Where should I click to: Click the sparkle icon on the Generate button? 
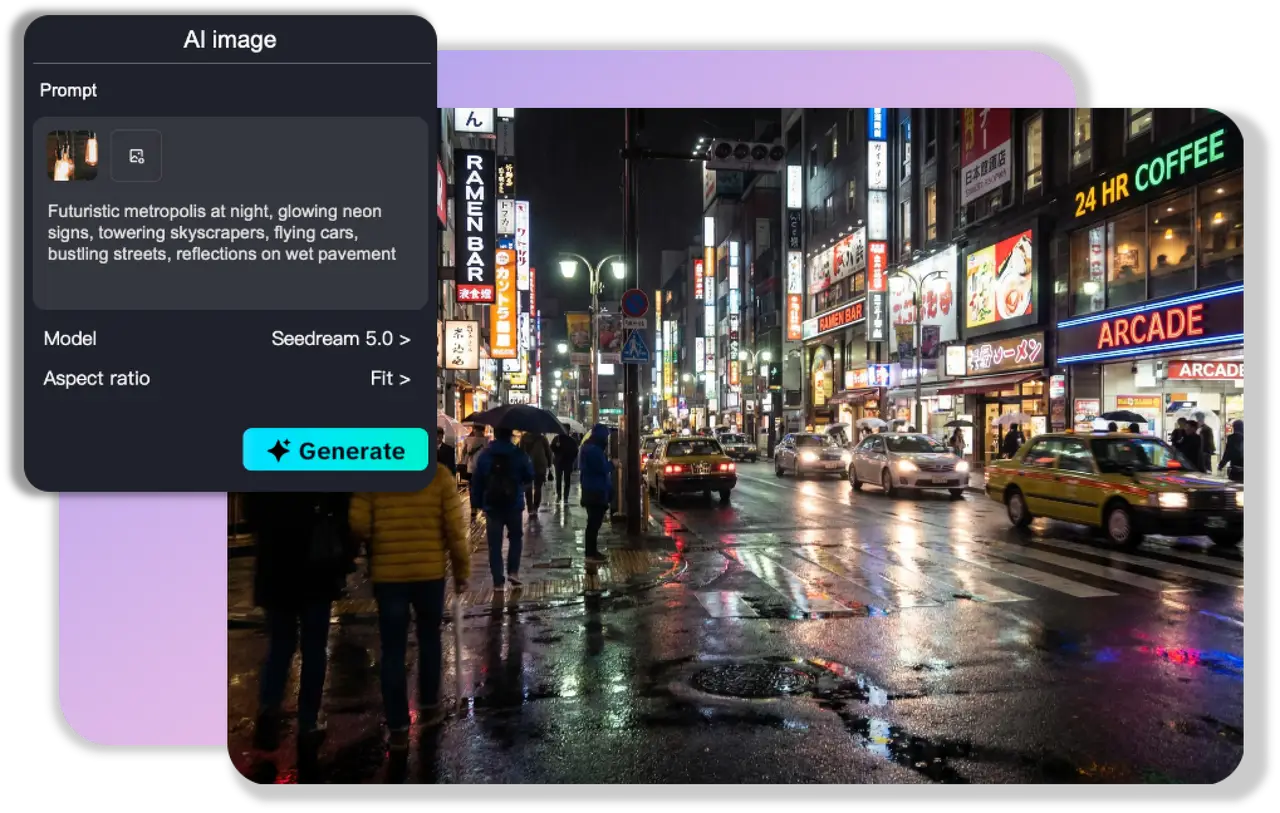(281, 449)
